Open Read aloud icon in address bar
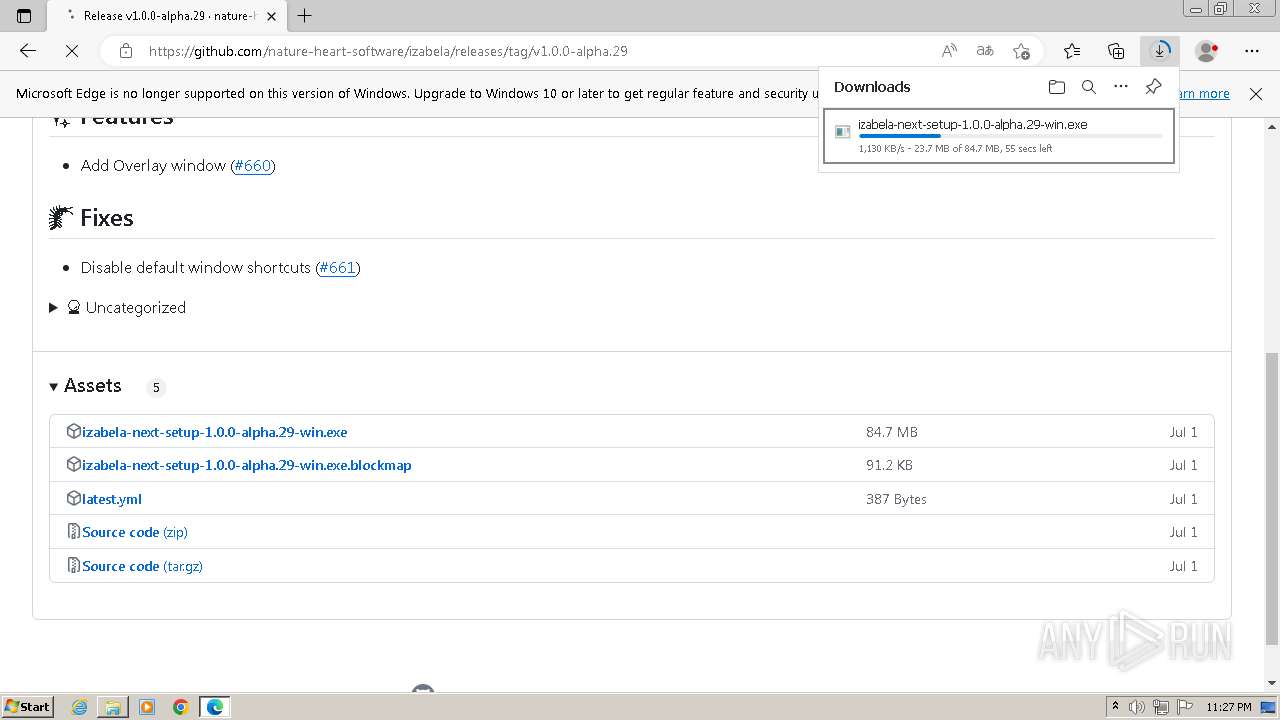Image resolution: width=1280 pixels, height=720 pixels. 949,51
